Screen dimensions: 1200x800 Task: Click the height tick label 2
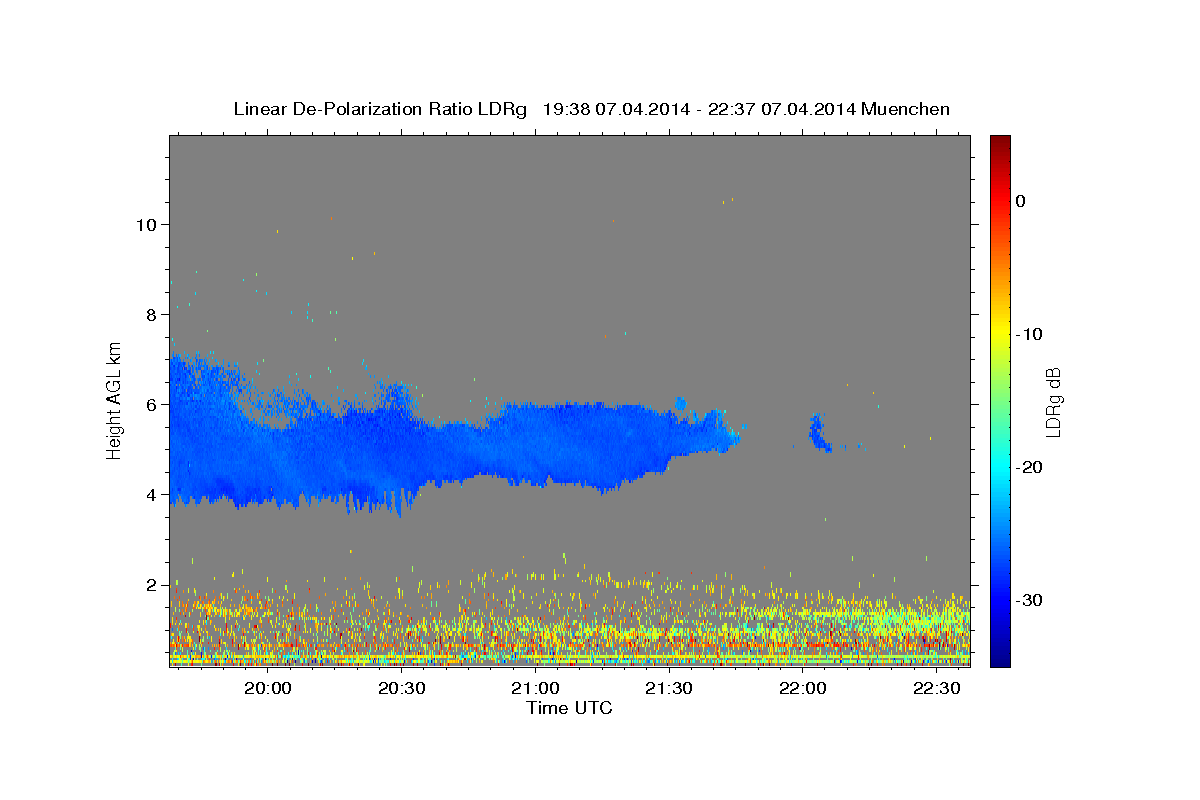coord(154,584)
